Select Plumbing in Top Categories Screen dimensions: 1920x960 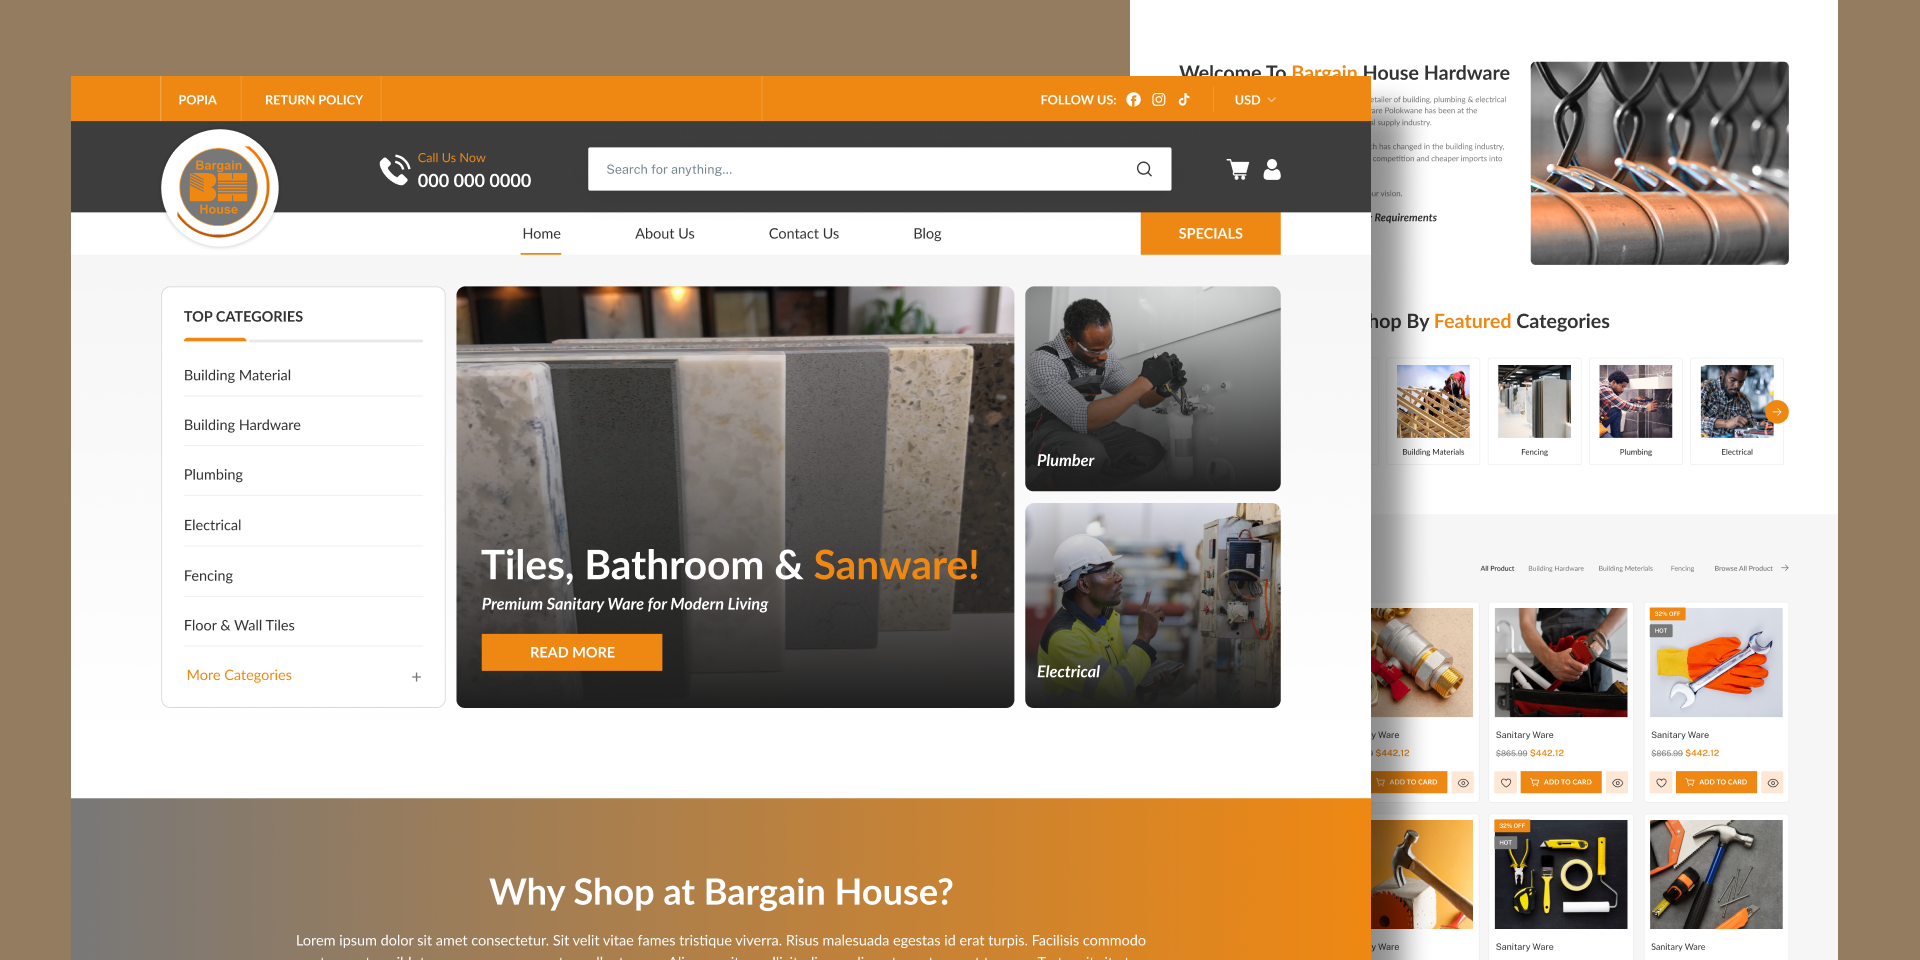213,475
